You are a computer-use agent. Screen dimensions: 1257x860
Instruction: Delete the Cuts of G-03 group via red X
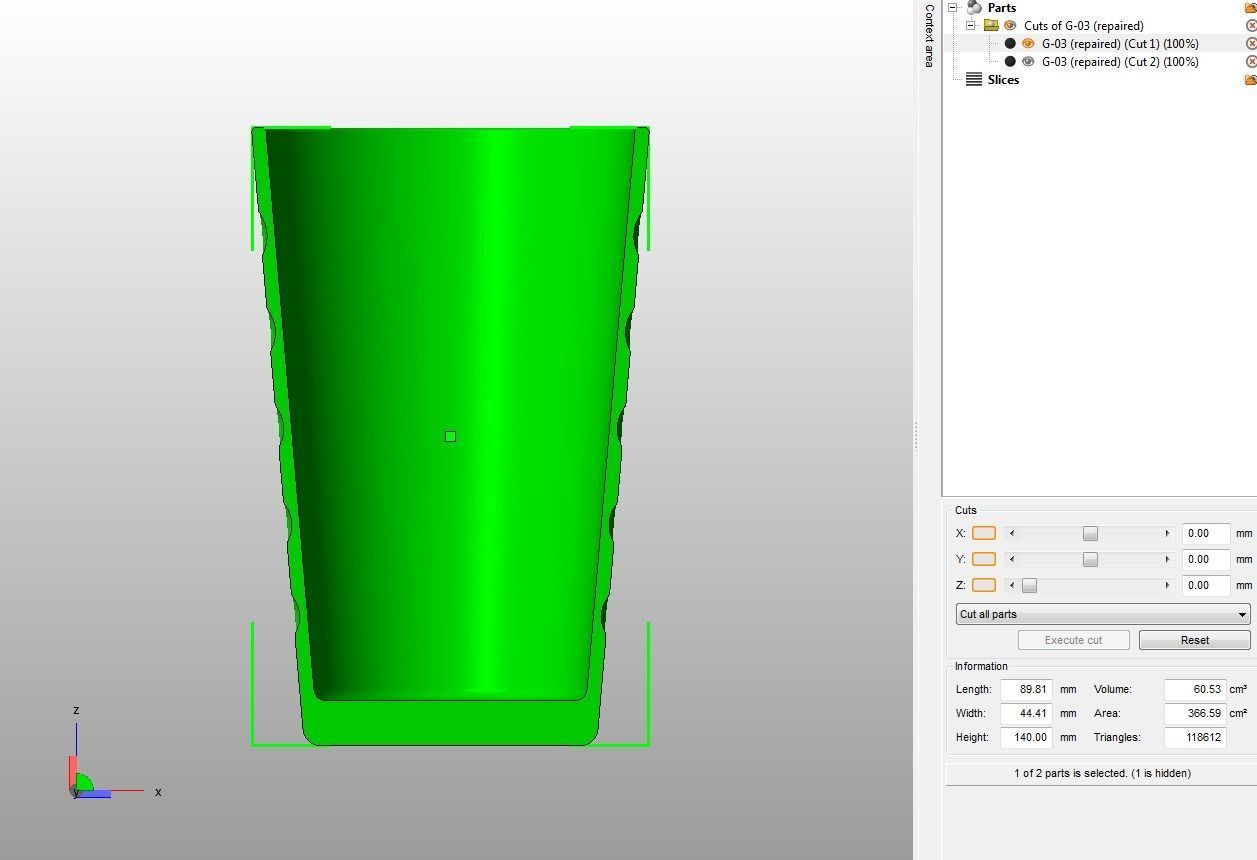point(1250,25)
